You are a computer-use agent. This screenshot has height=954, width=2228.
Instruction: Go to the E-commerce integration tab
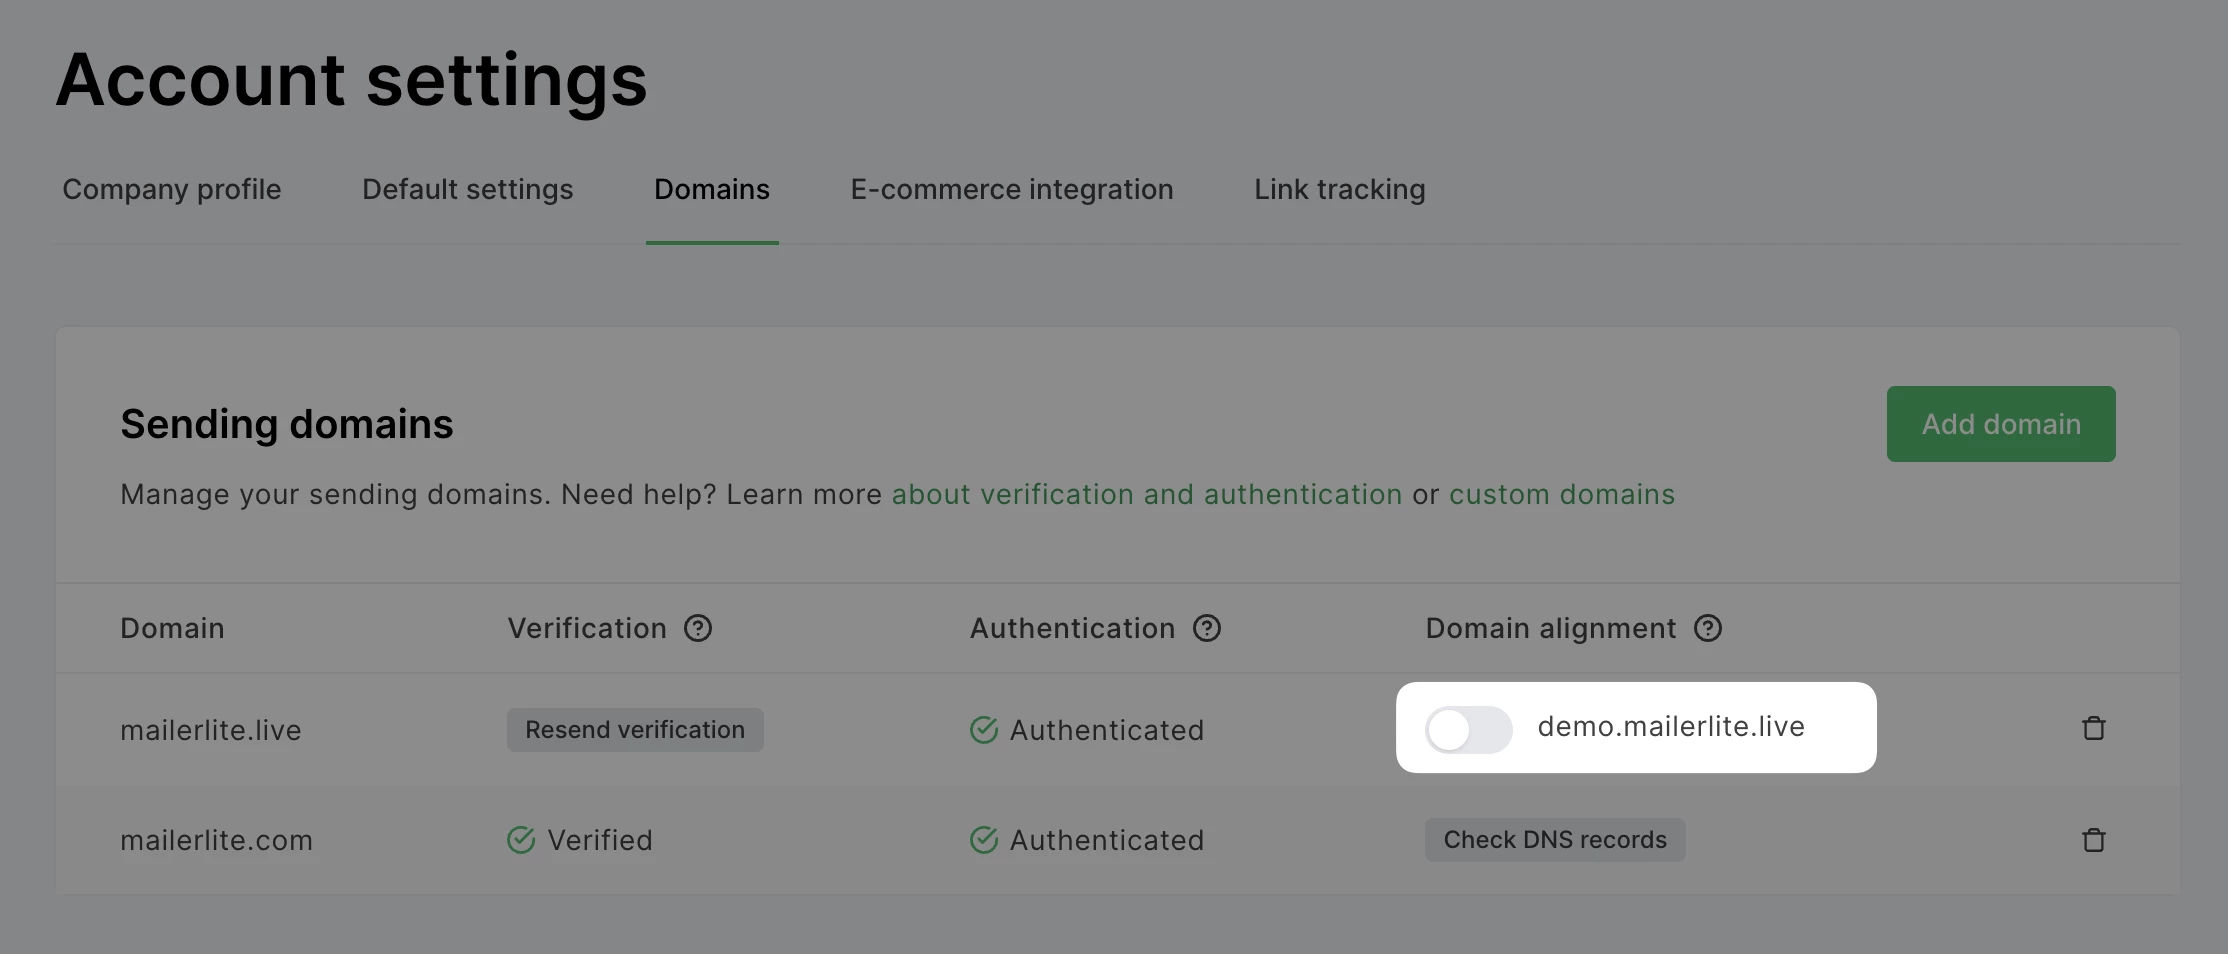pyautogui.click(x=1012, y=189)
